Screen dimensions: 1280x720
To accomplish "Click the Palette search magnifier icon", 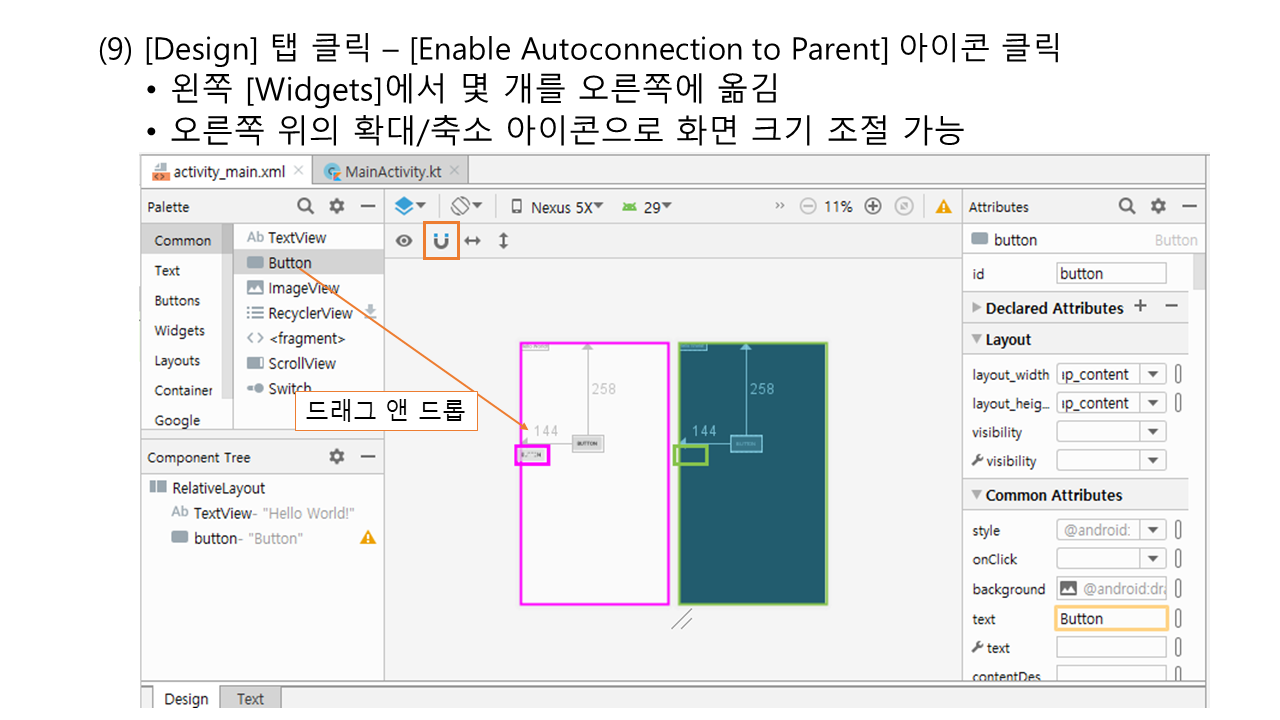I will tap(306, 206).
